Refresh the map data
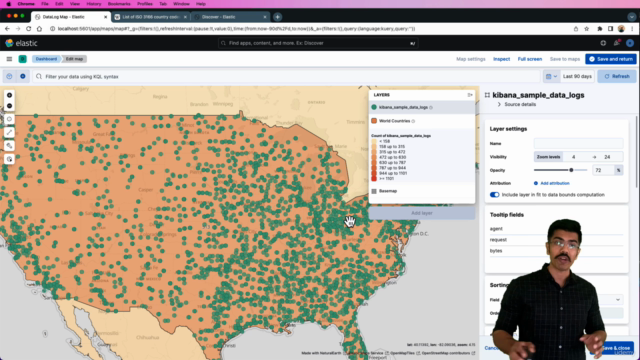 click(x=617, y=76)
